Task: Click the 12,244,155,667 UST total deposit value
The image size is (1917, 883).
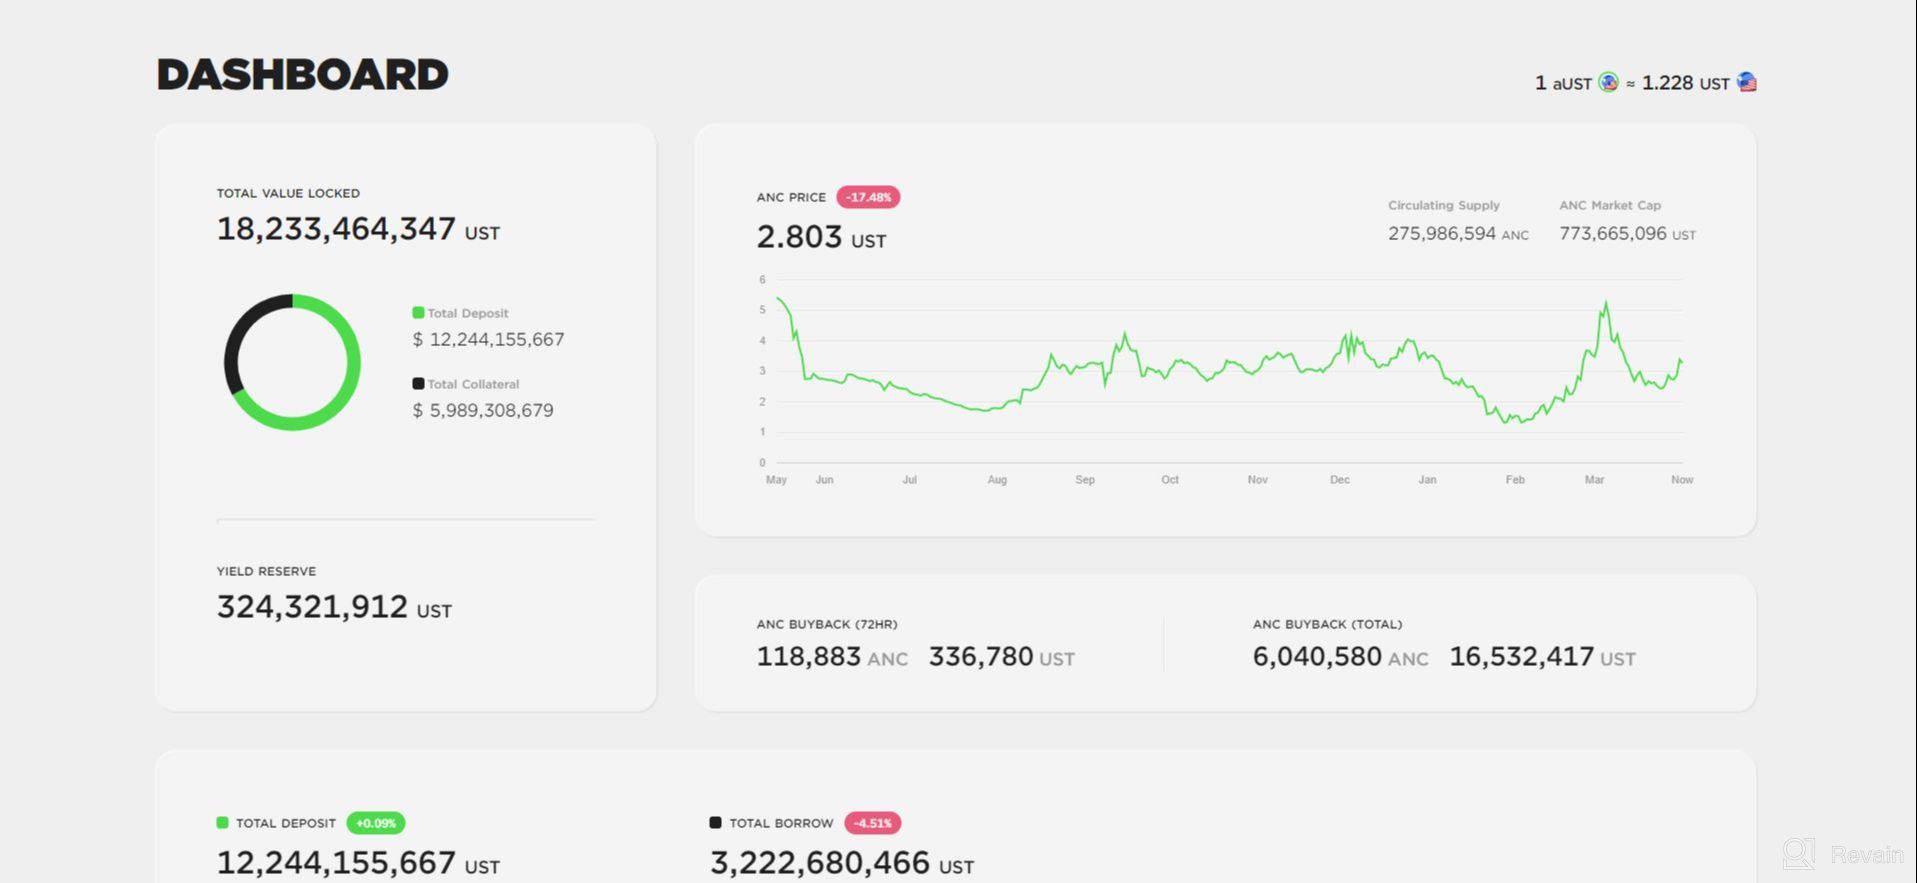Action: (x=358, y=863)
